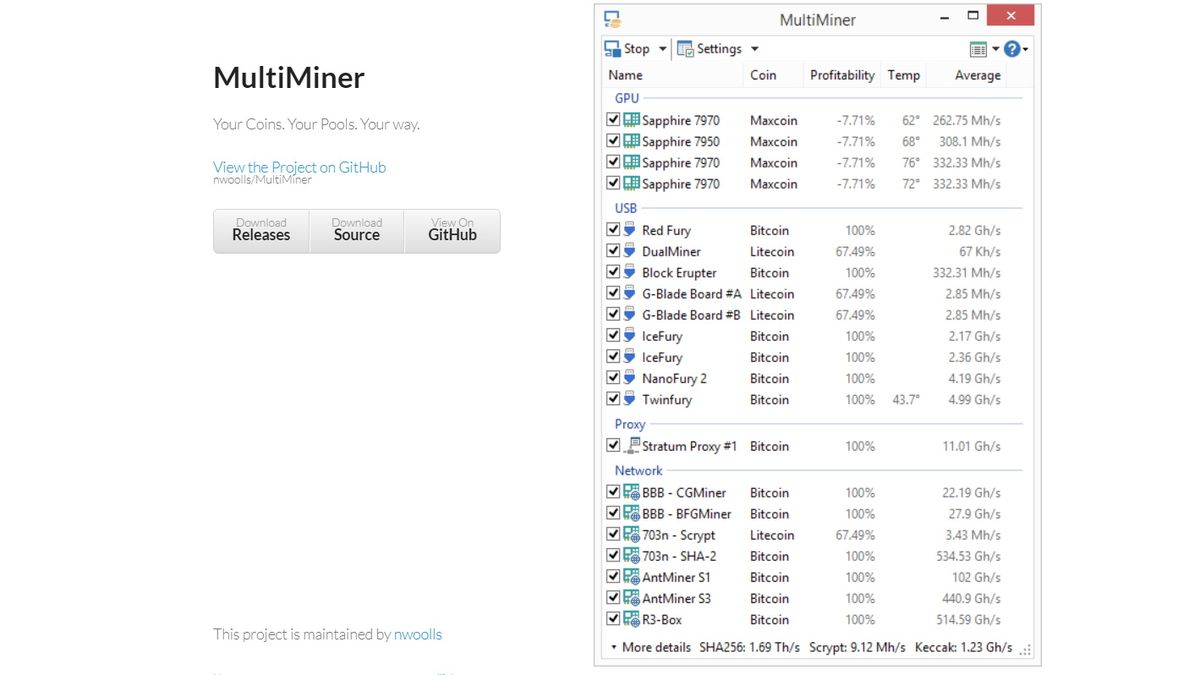Viewport: 1200px width, 675px height.
Task: Uncheck the DualMiner Litecoin device
Action: pos(613,251)
